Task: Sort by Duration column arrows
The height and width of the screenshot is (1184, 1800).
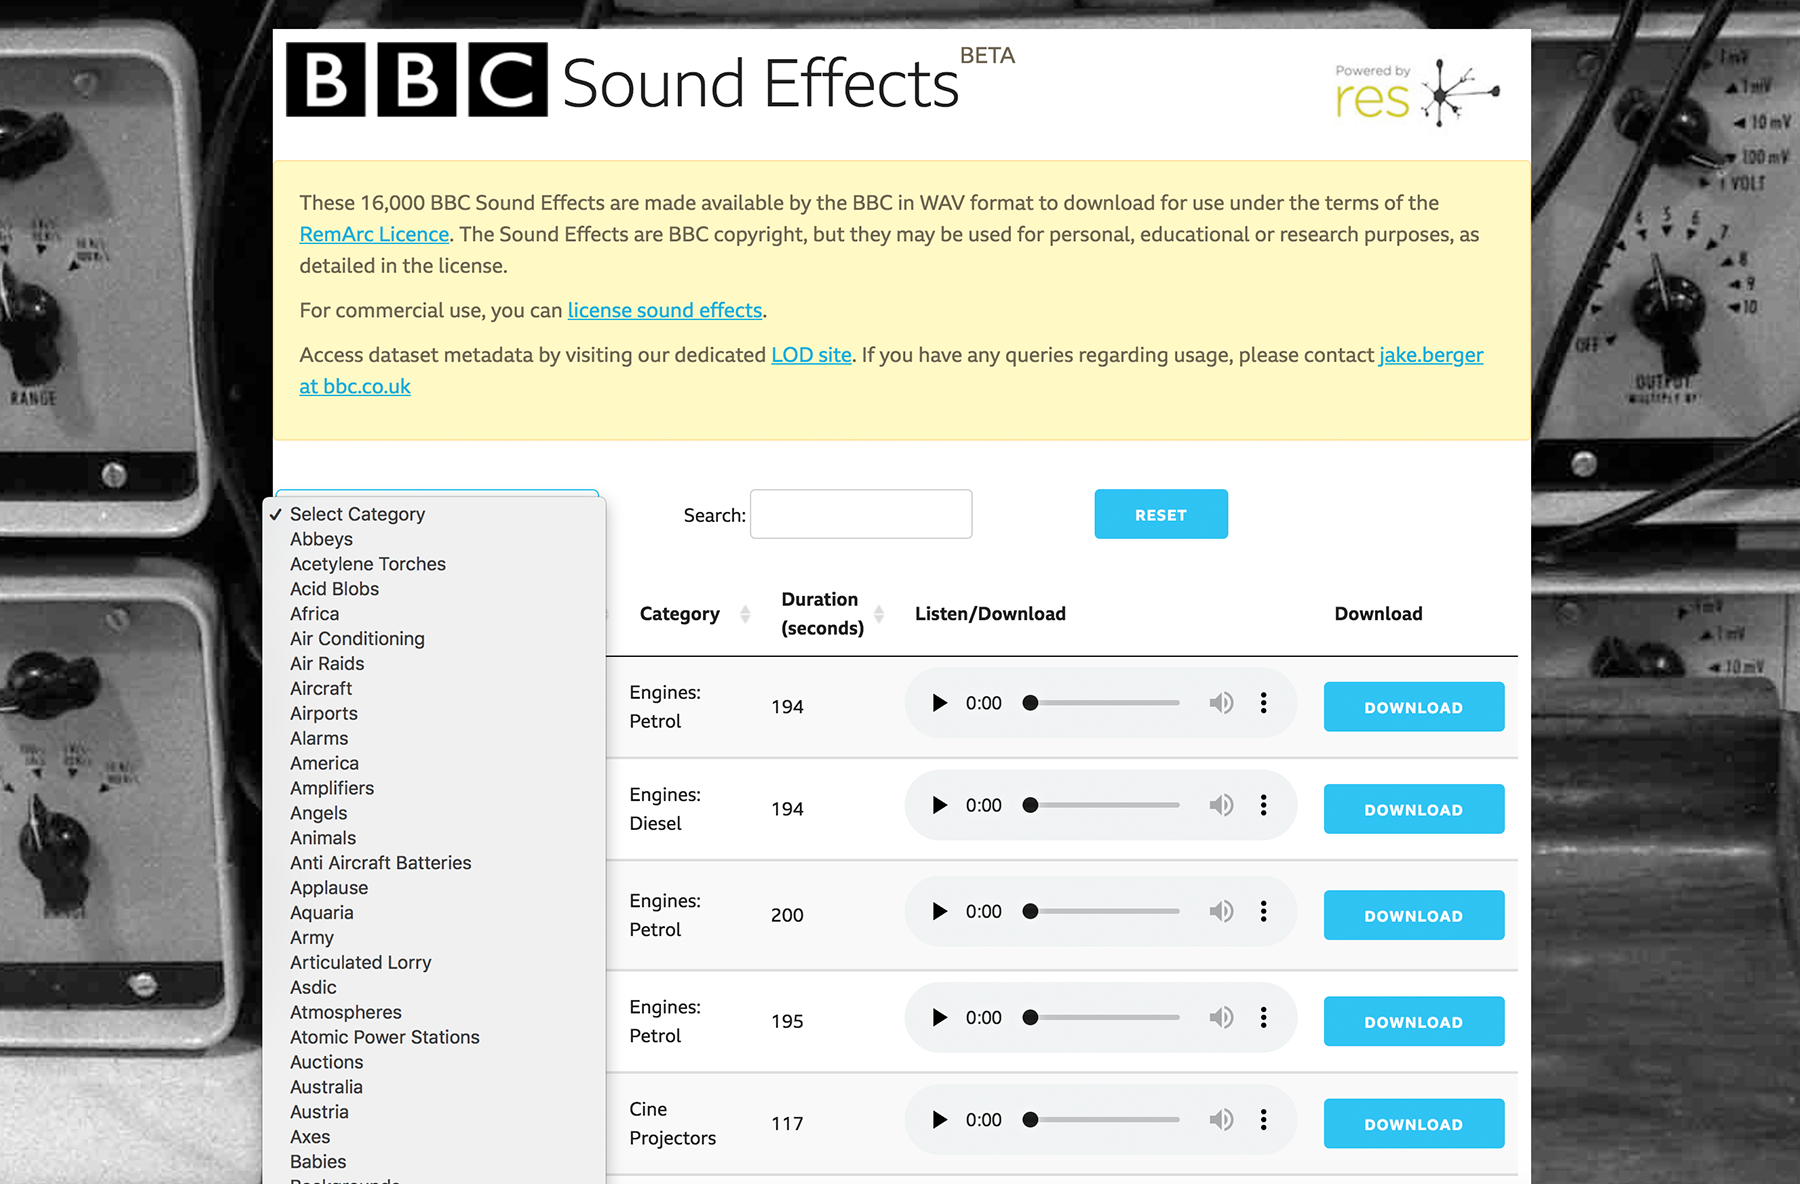Action: click(x=879, y=614)
